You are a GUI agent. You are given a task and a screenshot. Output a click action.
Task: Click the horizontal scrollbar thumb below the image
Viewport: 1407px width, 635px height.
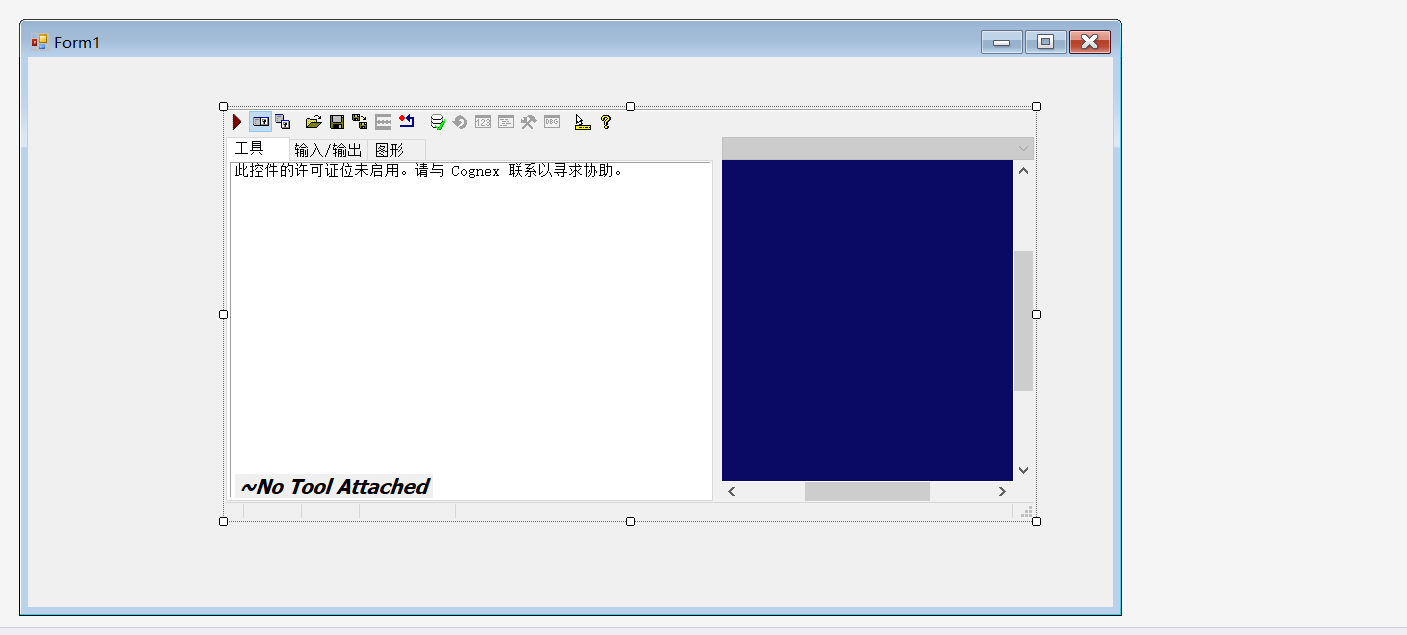[866, 490]
